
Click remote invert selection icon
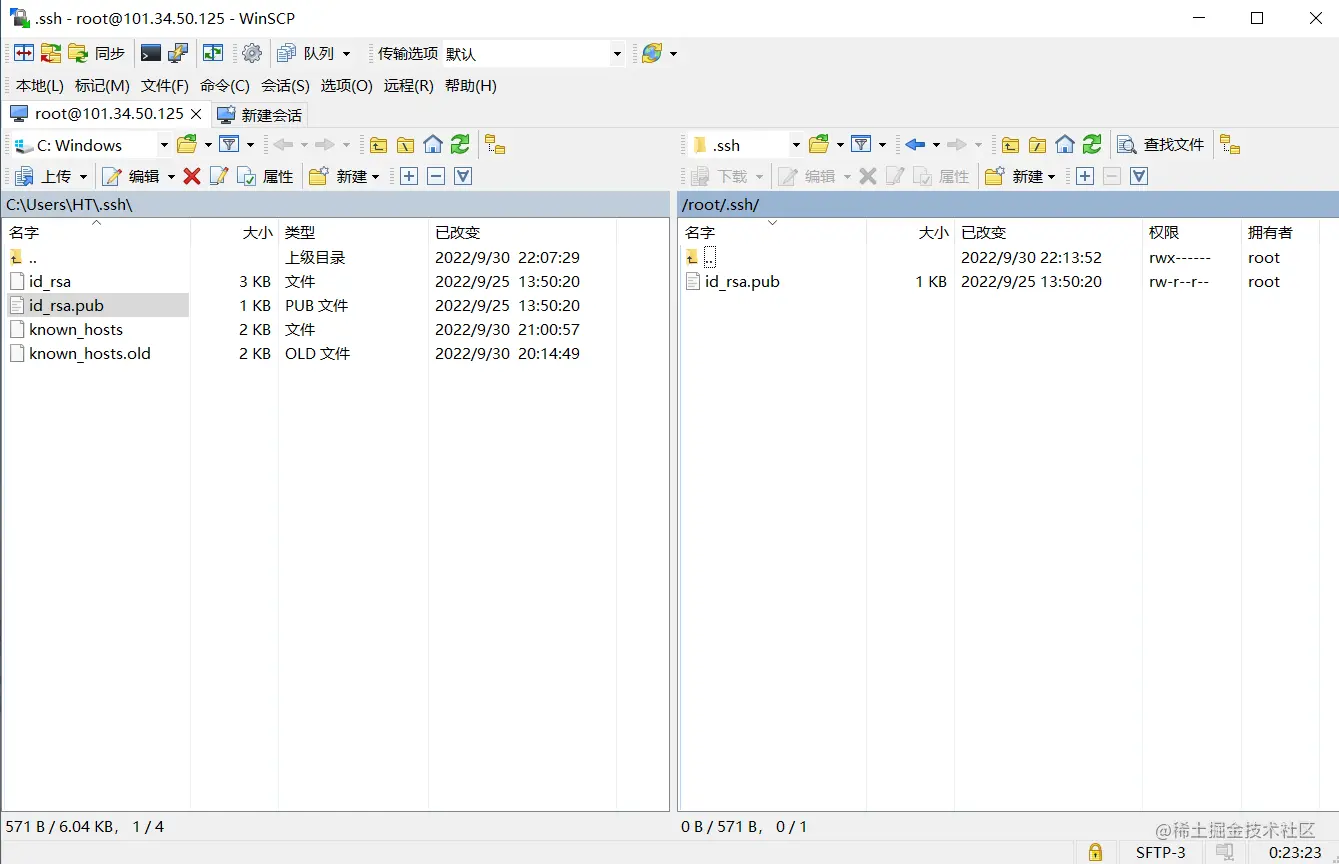point(1139,176)
